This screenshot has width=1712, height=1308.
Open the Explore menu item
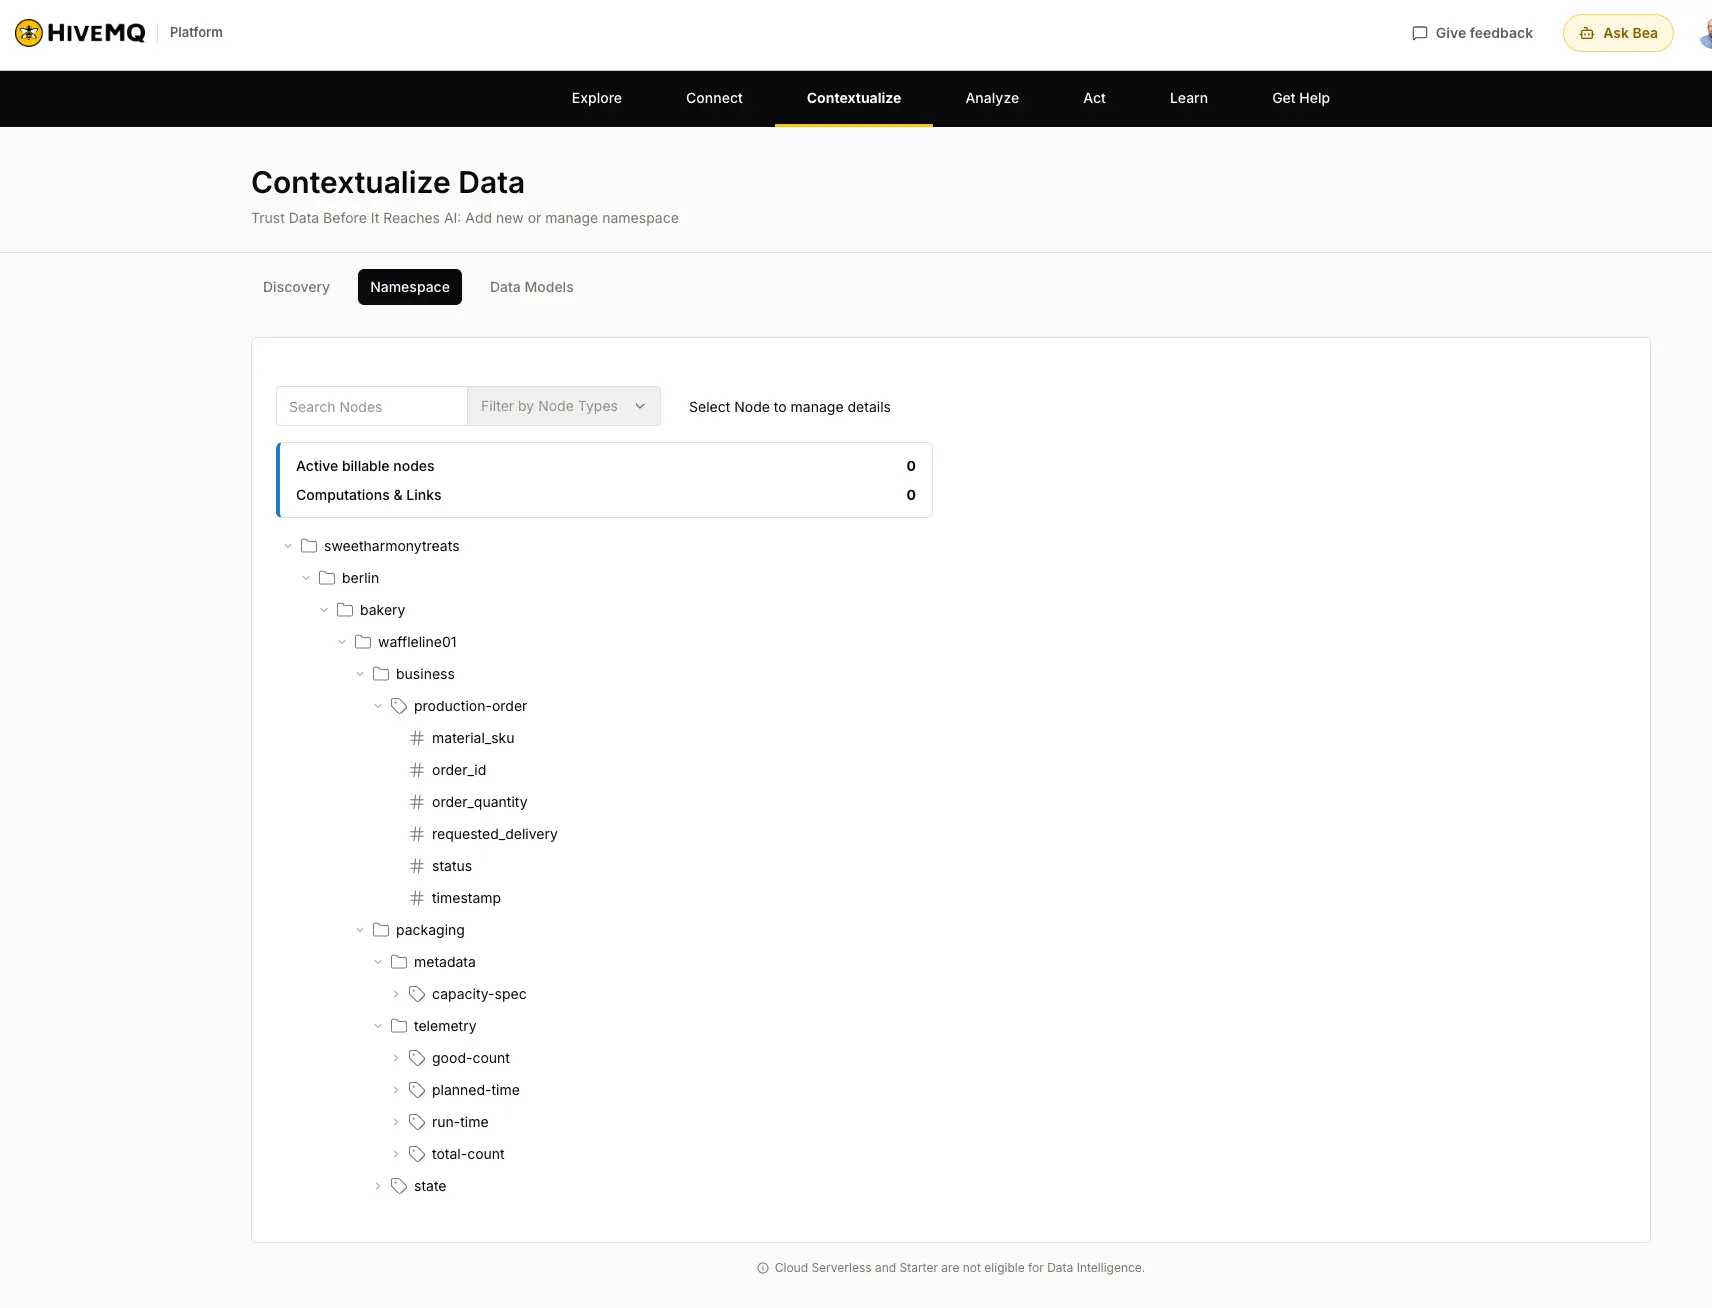tap(597, 98)
